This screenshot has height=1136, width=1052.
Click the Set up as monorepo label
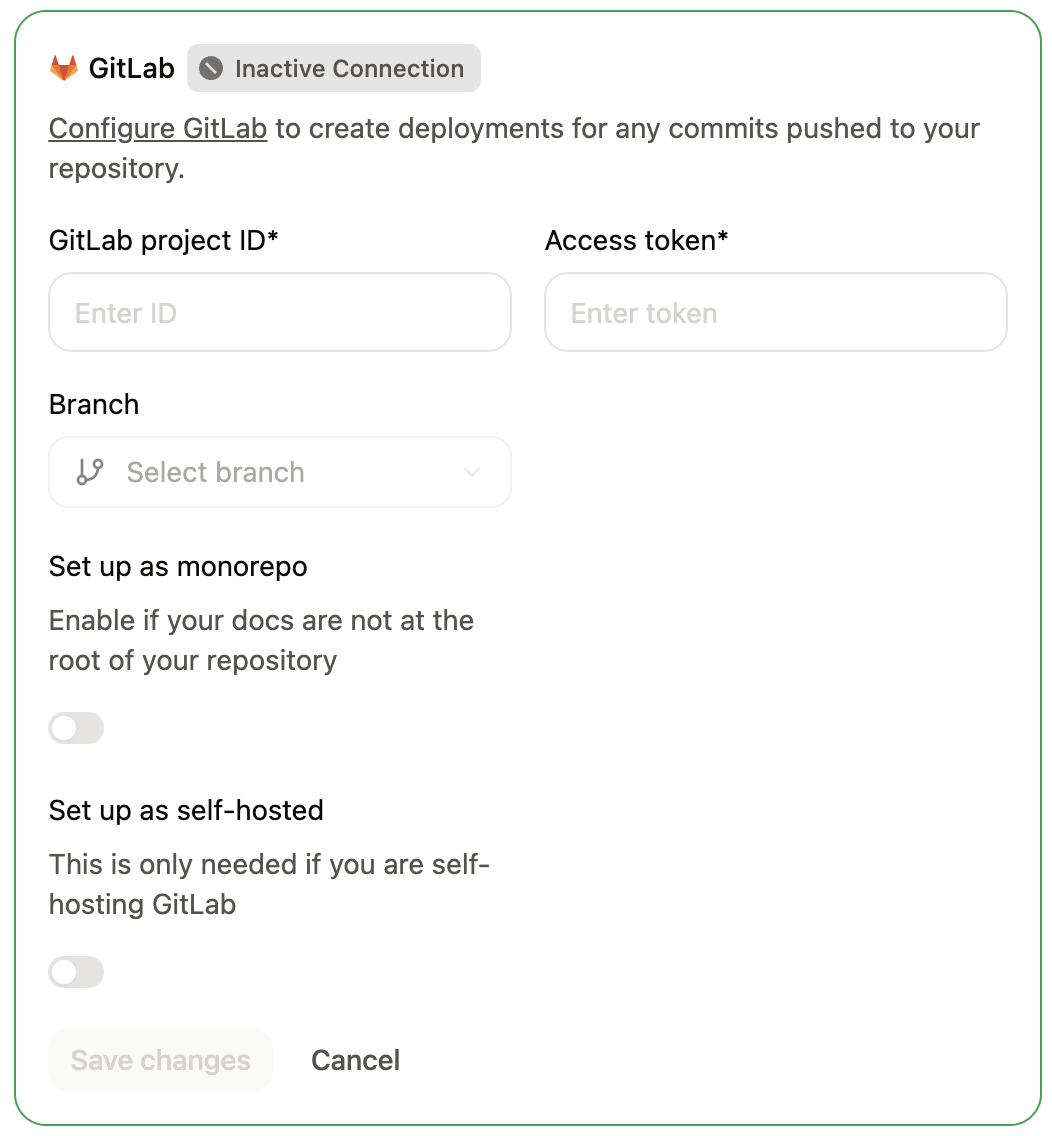(x=177, y=566)
